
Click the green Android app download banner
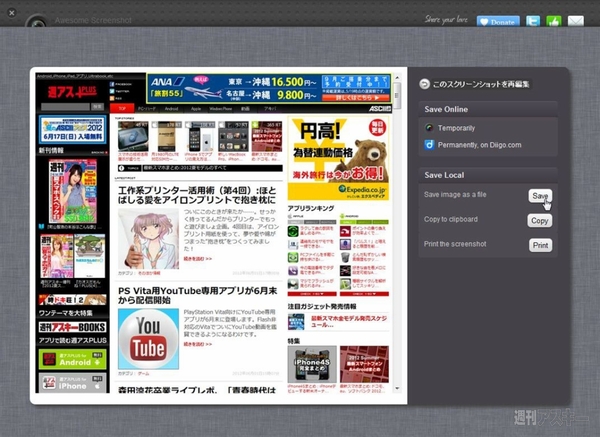pos(72,359)
